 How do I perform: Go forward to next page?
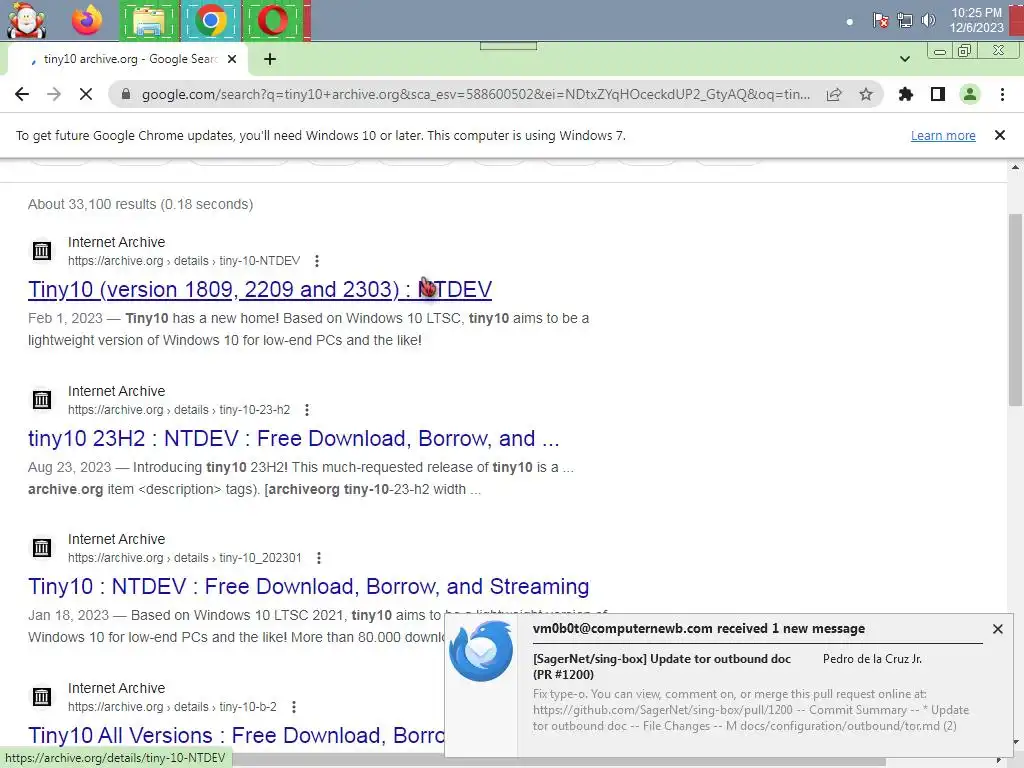[54, 94]
